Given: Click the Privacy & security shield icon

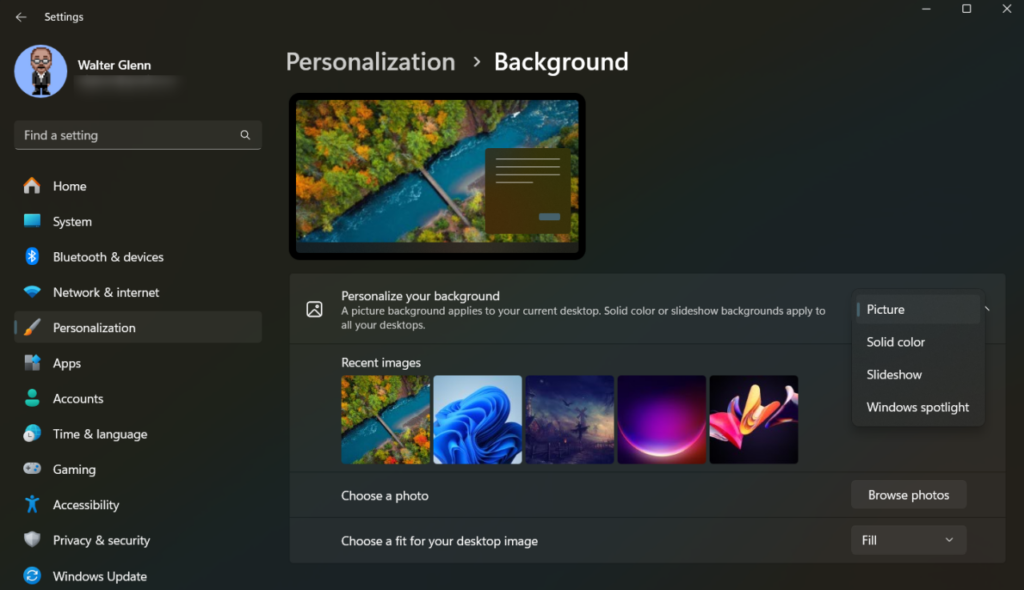Looking at the screenshot, I should (32, 540).
